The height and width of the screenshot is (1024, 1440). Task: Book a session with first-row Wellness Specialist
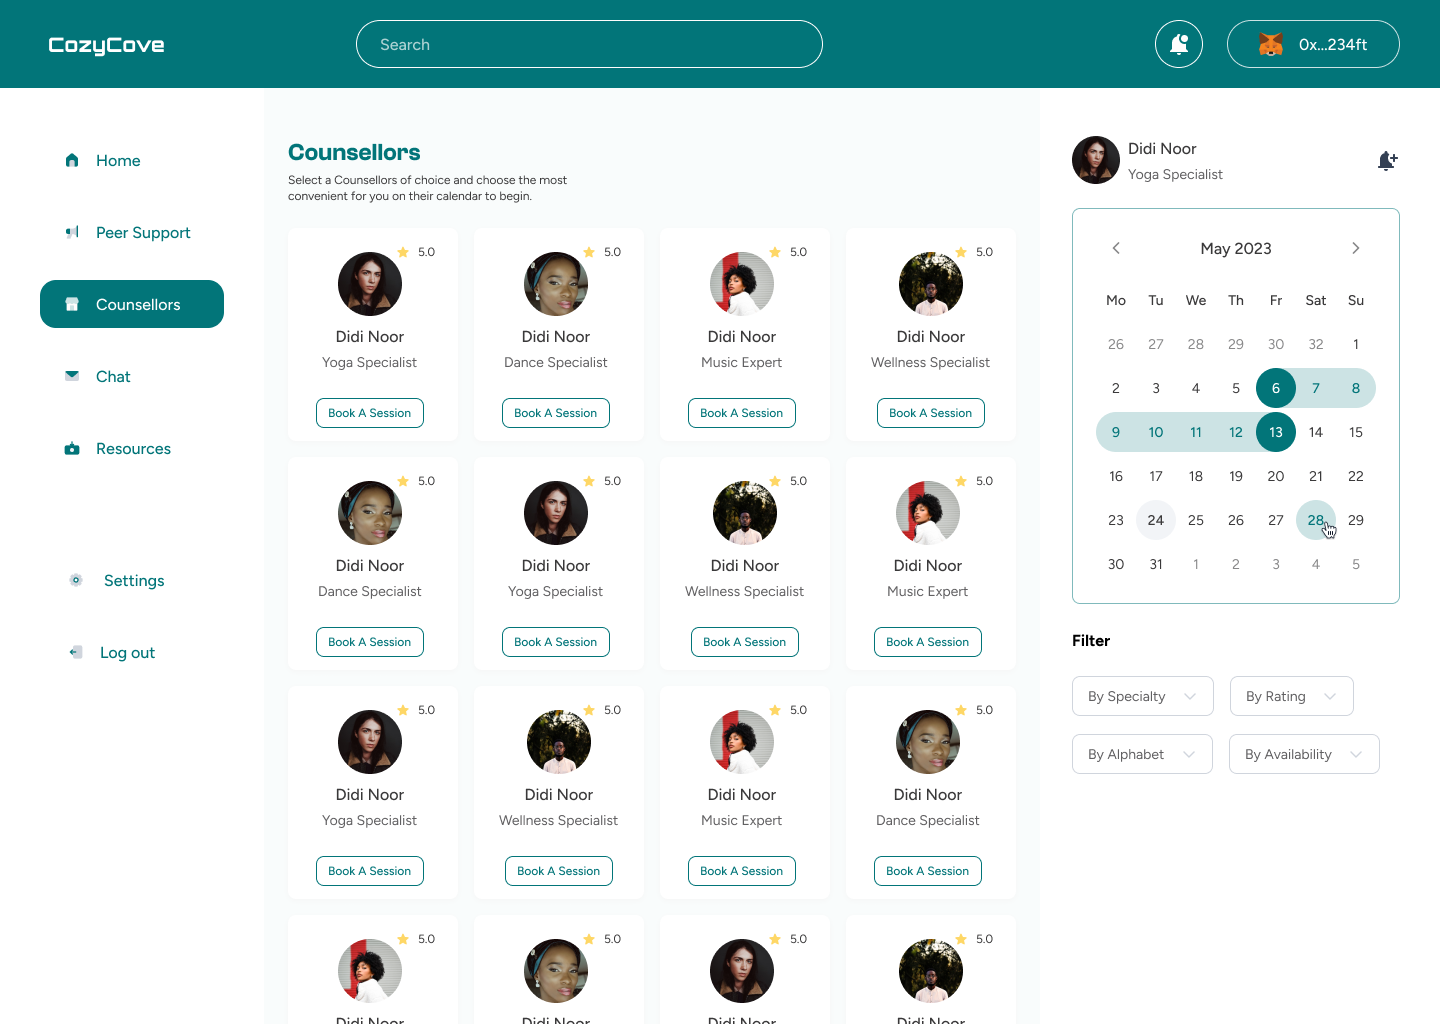tap(931, 413)
